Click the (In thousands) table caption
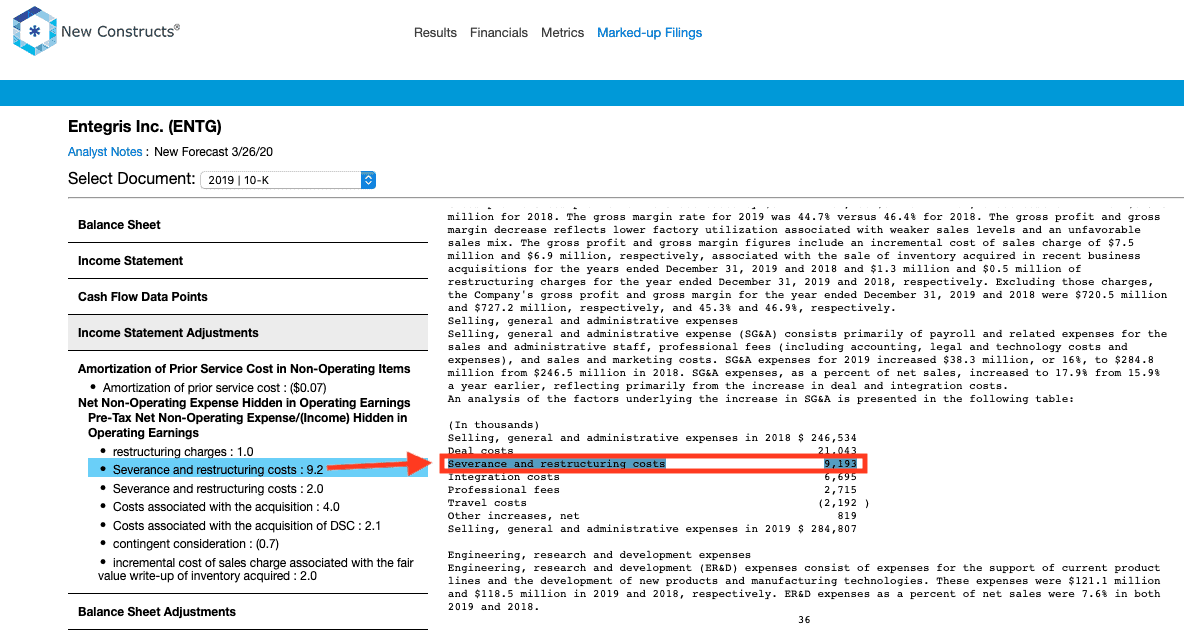The width and height of the screenshot is (1184, 641). pyautogui.click(x=493, y=425)
